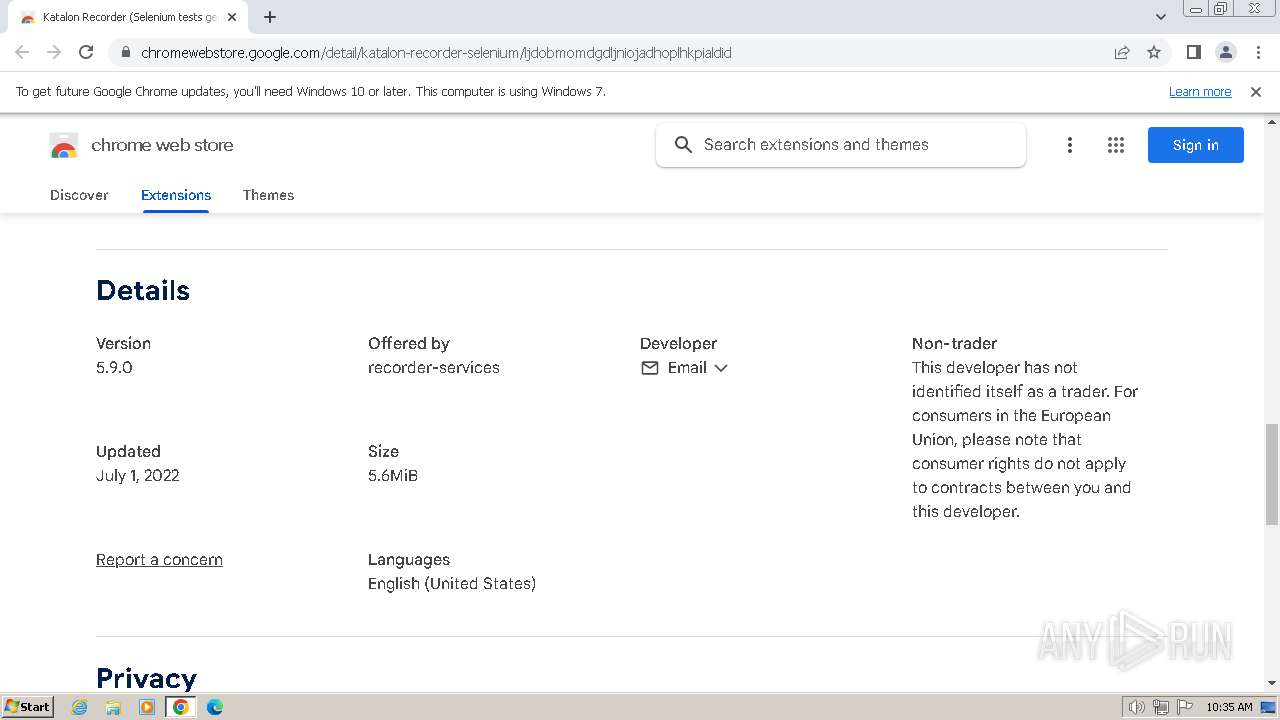Open a new browser tab
Image resolution: width=1280 pixels, height=720 pixels.
tap(270, 17)
